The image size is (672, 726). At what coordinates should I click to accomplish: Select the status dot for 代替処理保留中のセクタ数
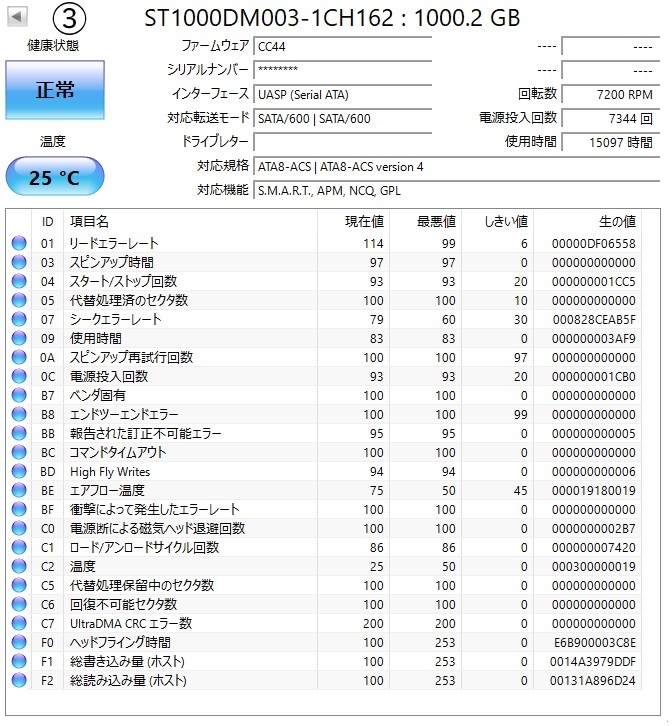[x=19, y=585]
